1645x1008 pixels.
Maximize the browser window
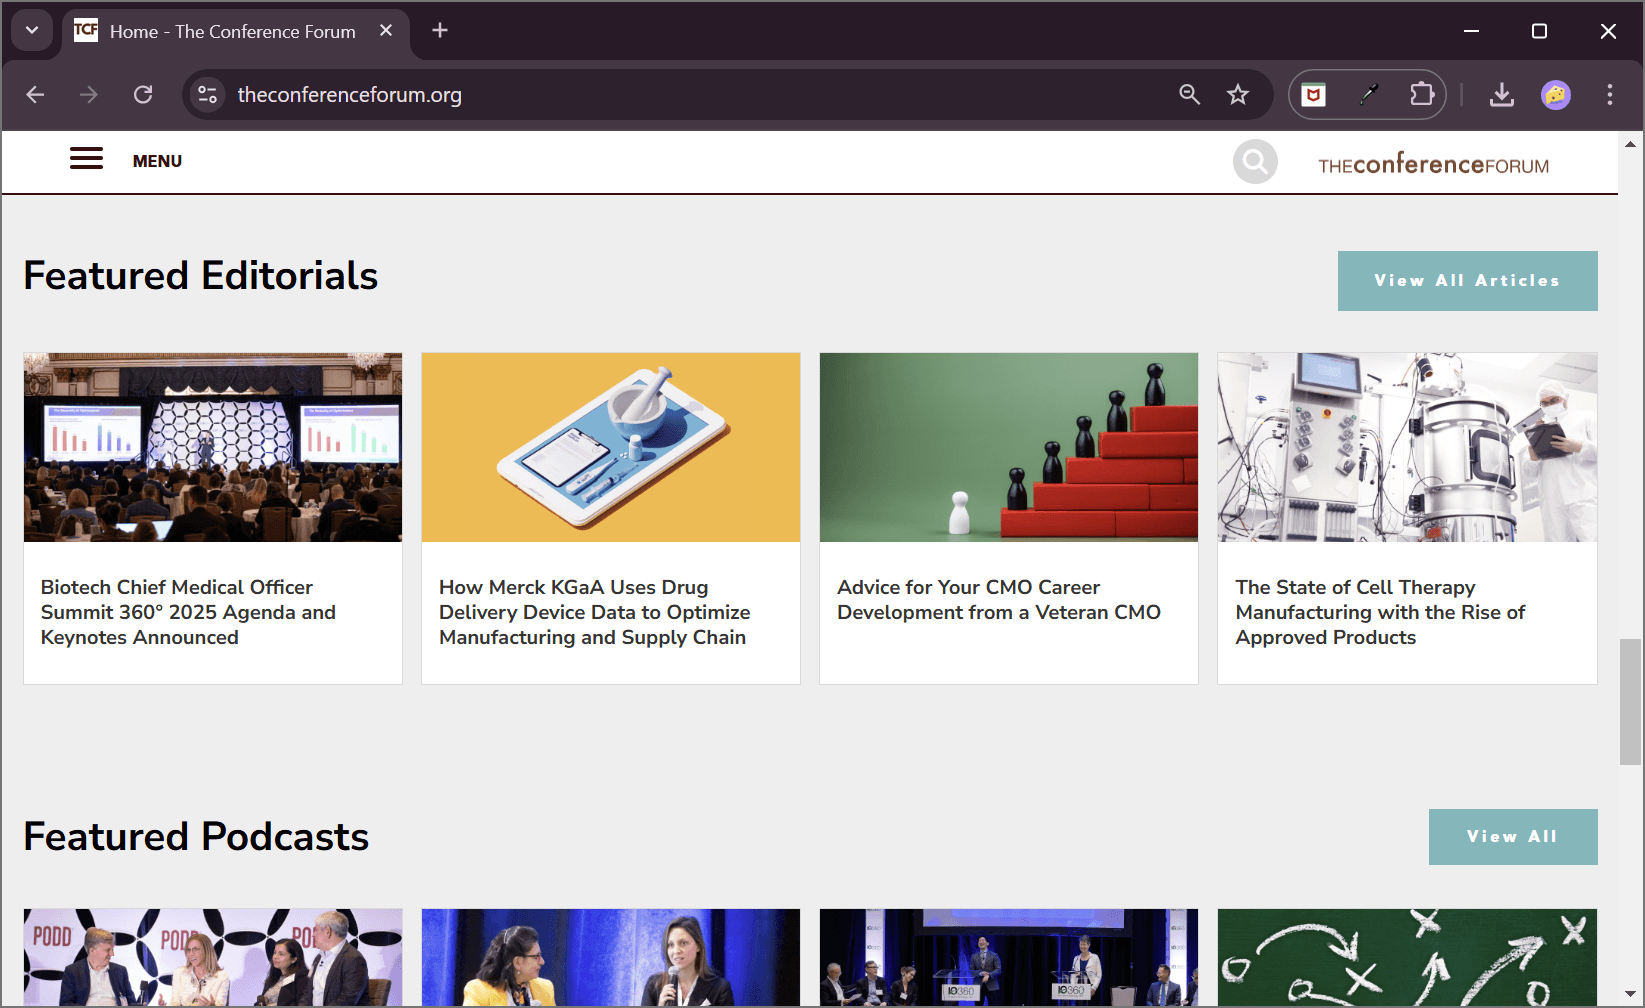point(1539,31)
